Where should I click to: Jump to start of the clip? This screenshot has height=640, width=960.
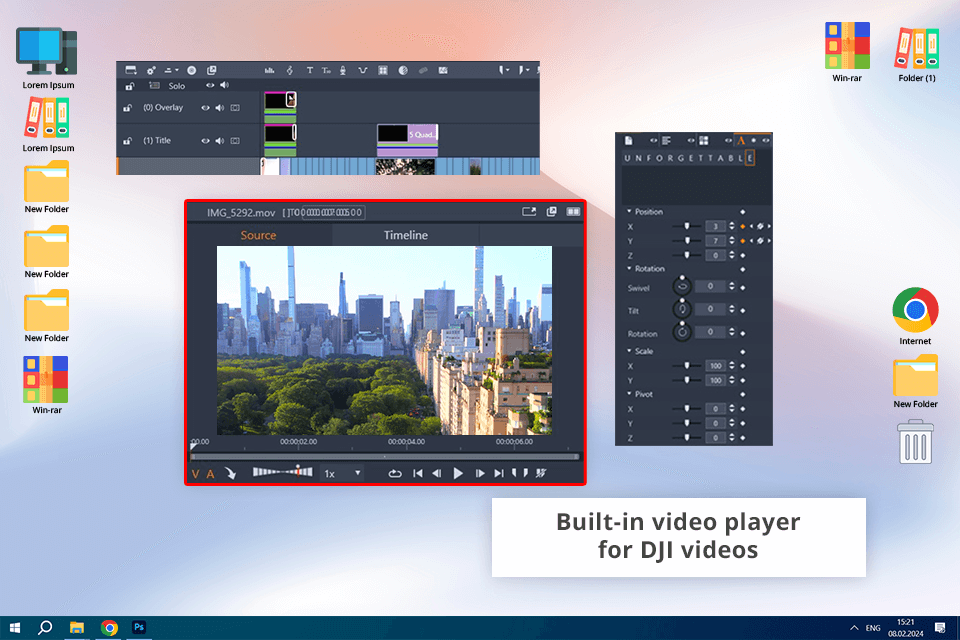[x=418, y=473]
